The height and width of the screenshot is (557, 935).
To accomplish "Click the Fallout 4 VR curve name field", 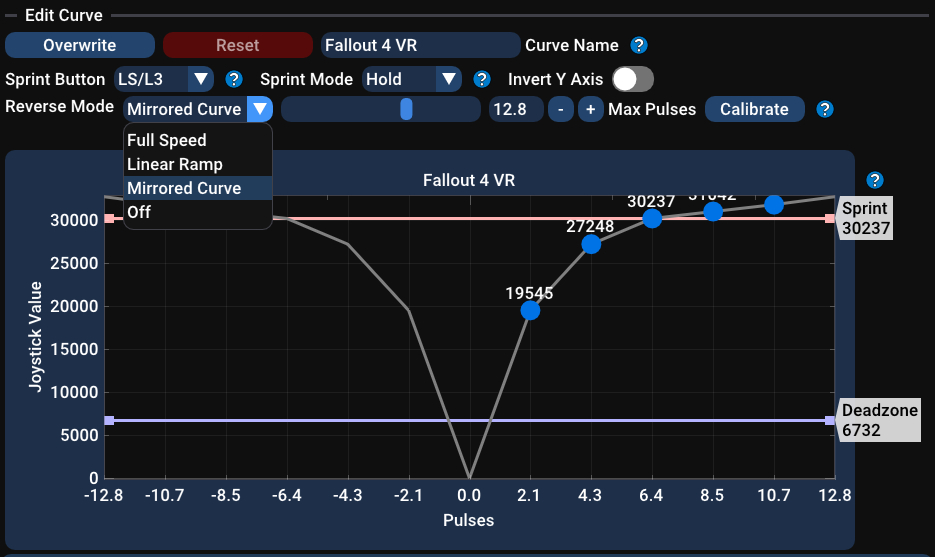I will 420,45.
